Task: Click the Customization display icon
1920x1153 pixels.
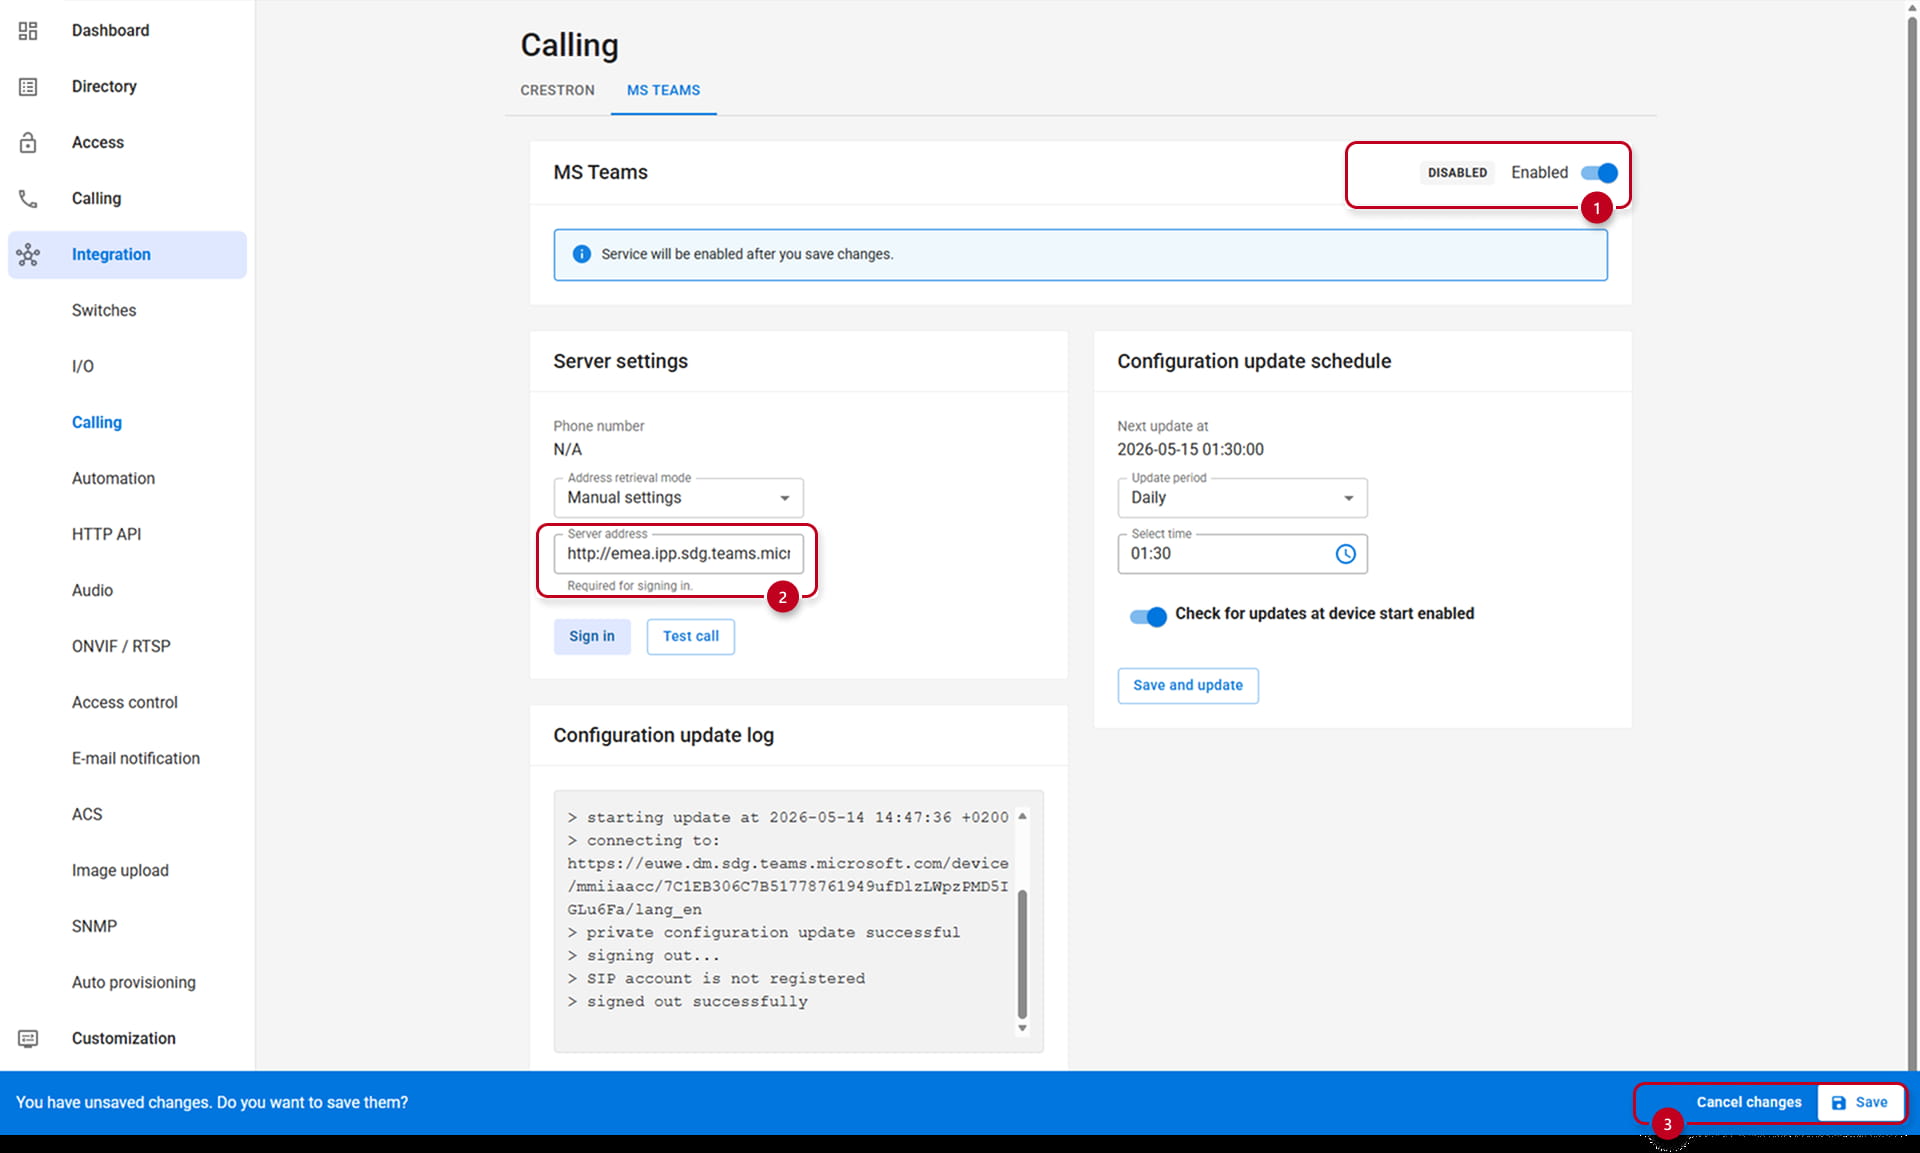Action: pyautogui.click(x=28, y=1039)
